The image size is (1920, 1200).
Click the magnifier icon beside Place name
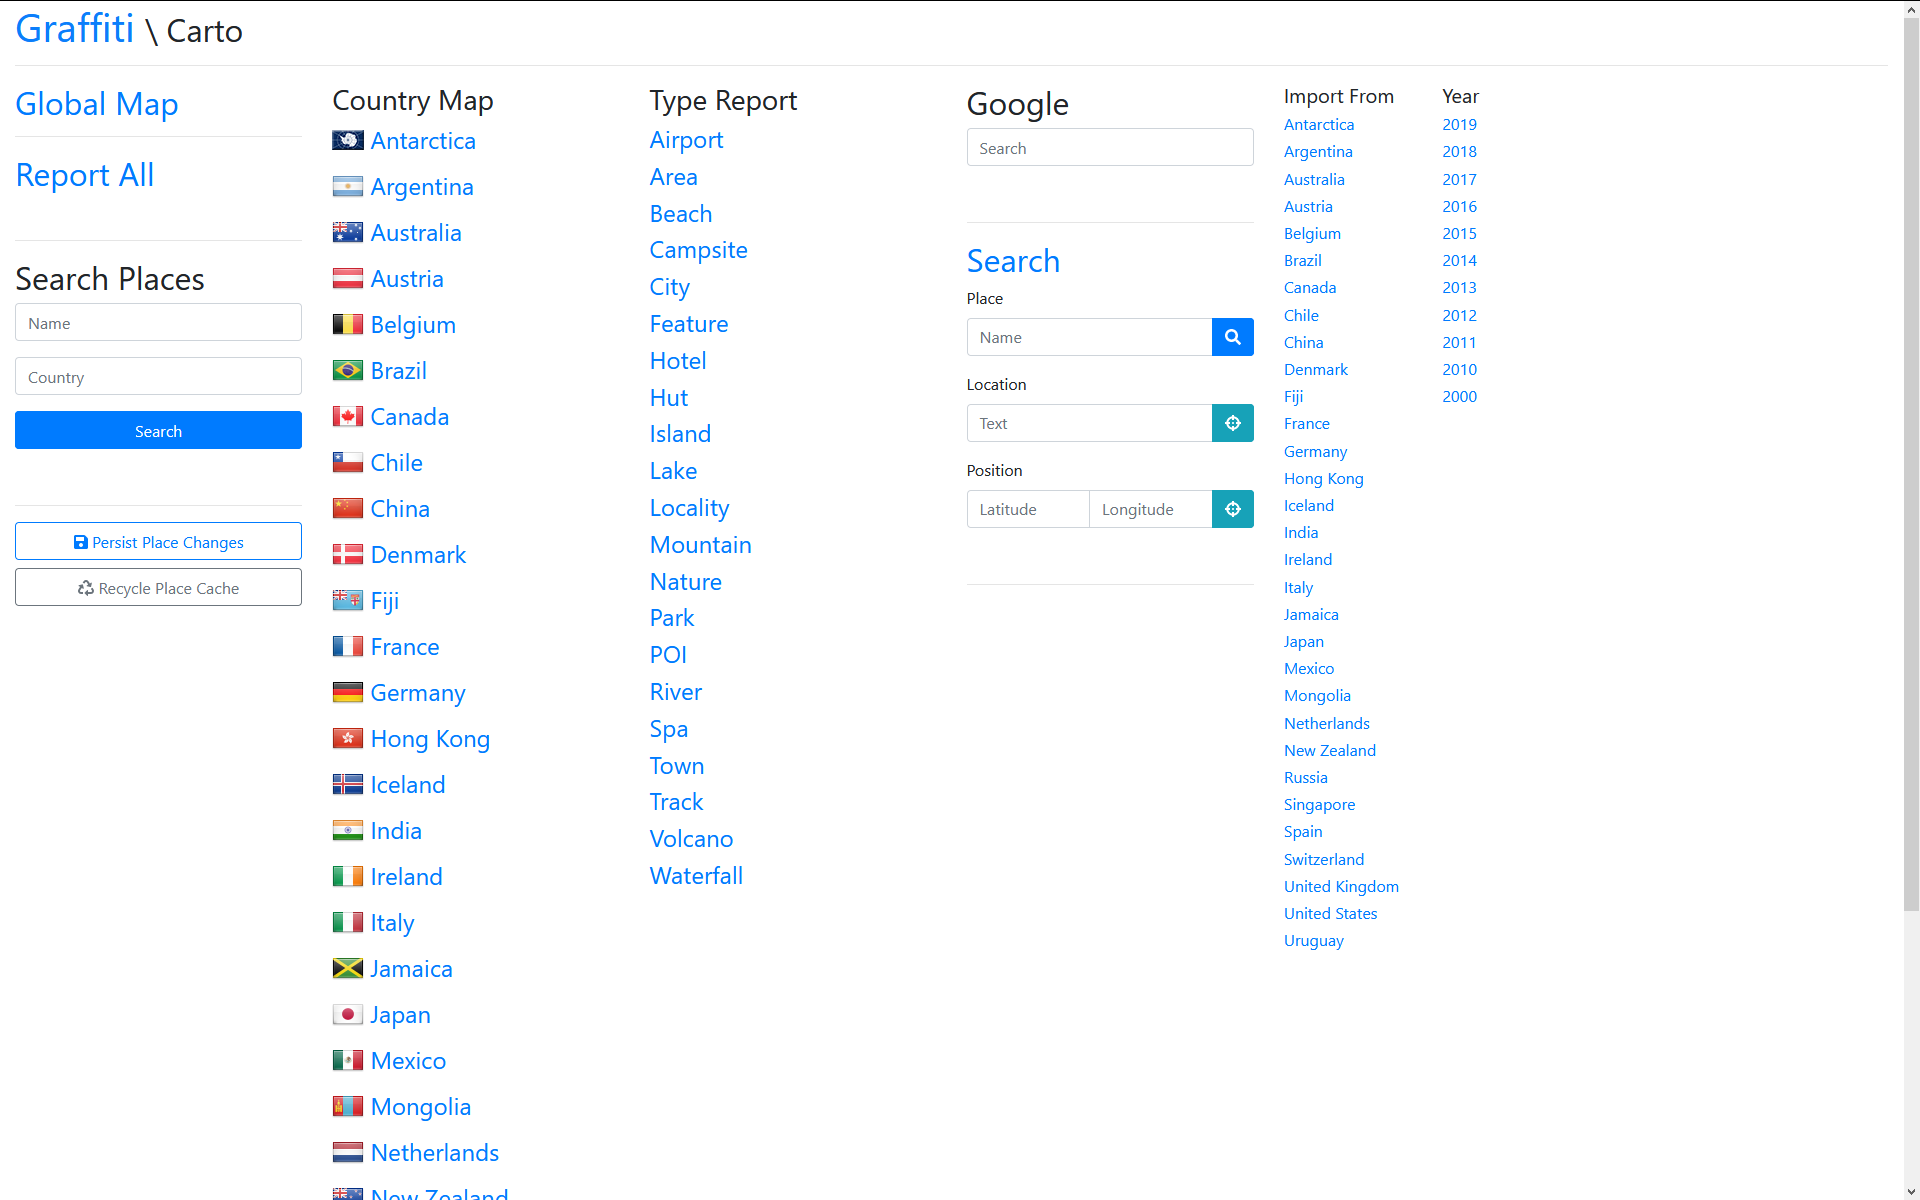tap(1232, 337)
